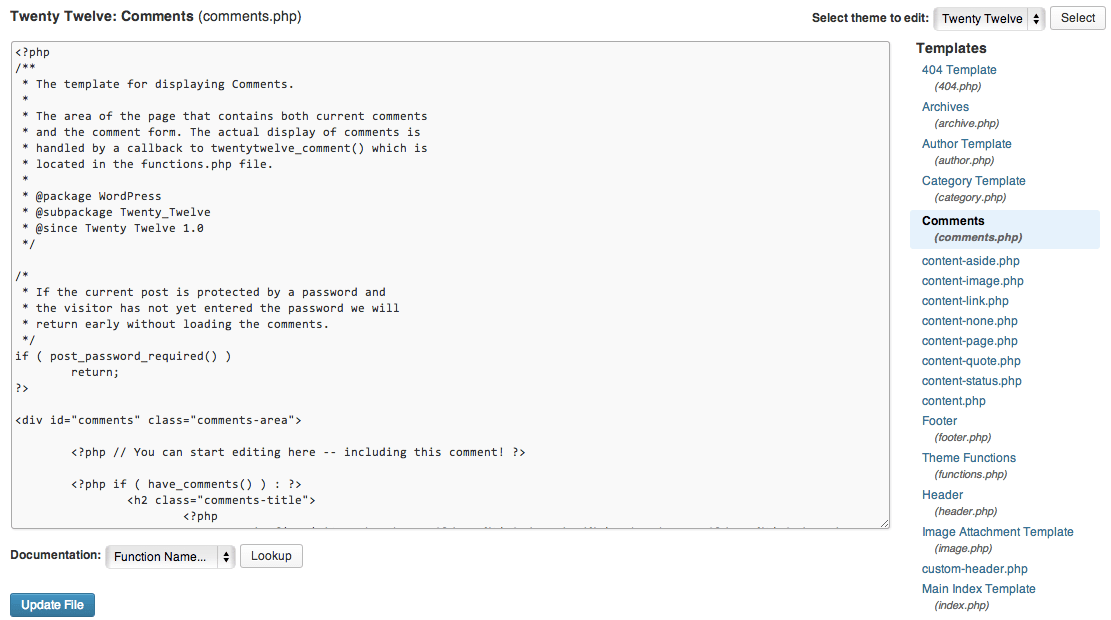Open content-none.php

(x=969, y=320)
